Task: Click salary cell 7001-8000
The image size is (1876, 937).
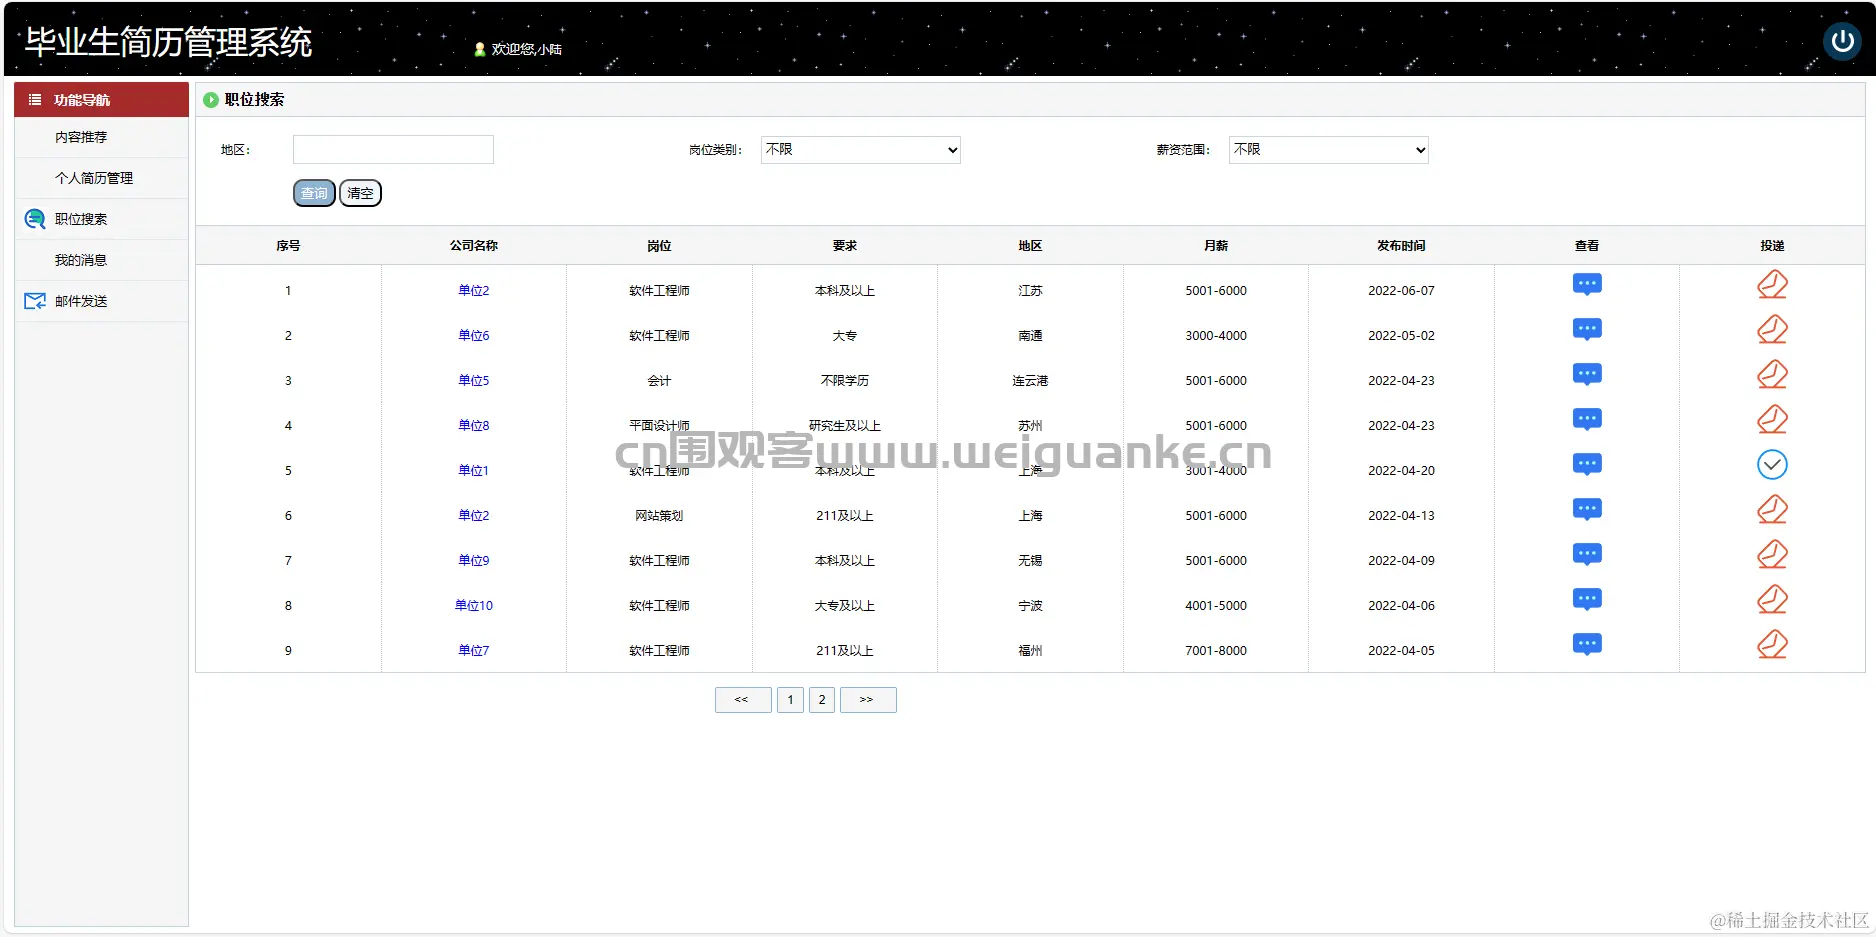Action: pyautogui.click(x=1216, y=651)
